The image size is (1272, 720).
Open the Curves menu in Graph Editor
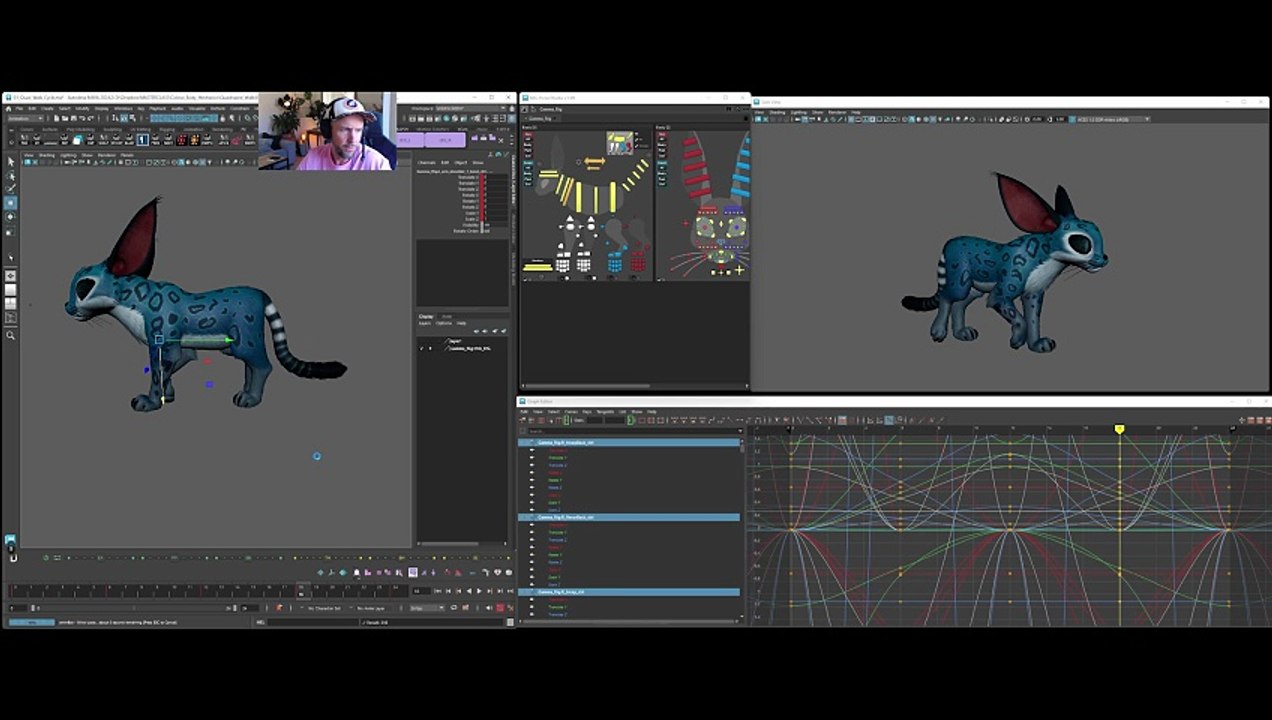[570, 411]
